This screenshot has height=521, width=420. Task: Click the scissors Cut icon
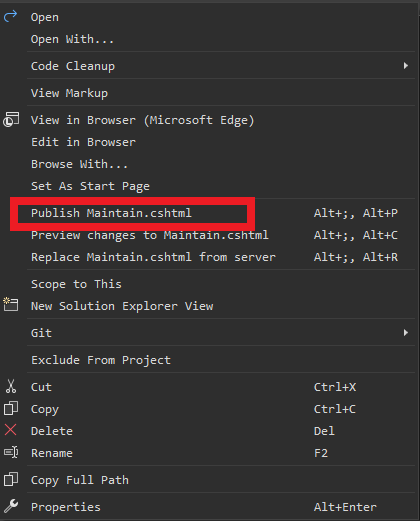[11, 387]
